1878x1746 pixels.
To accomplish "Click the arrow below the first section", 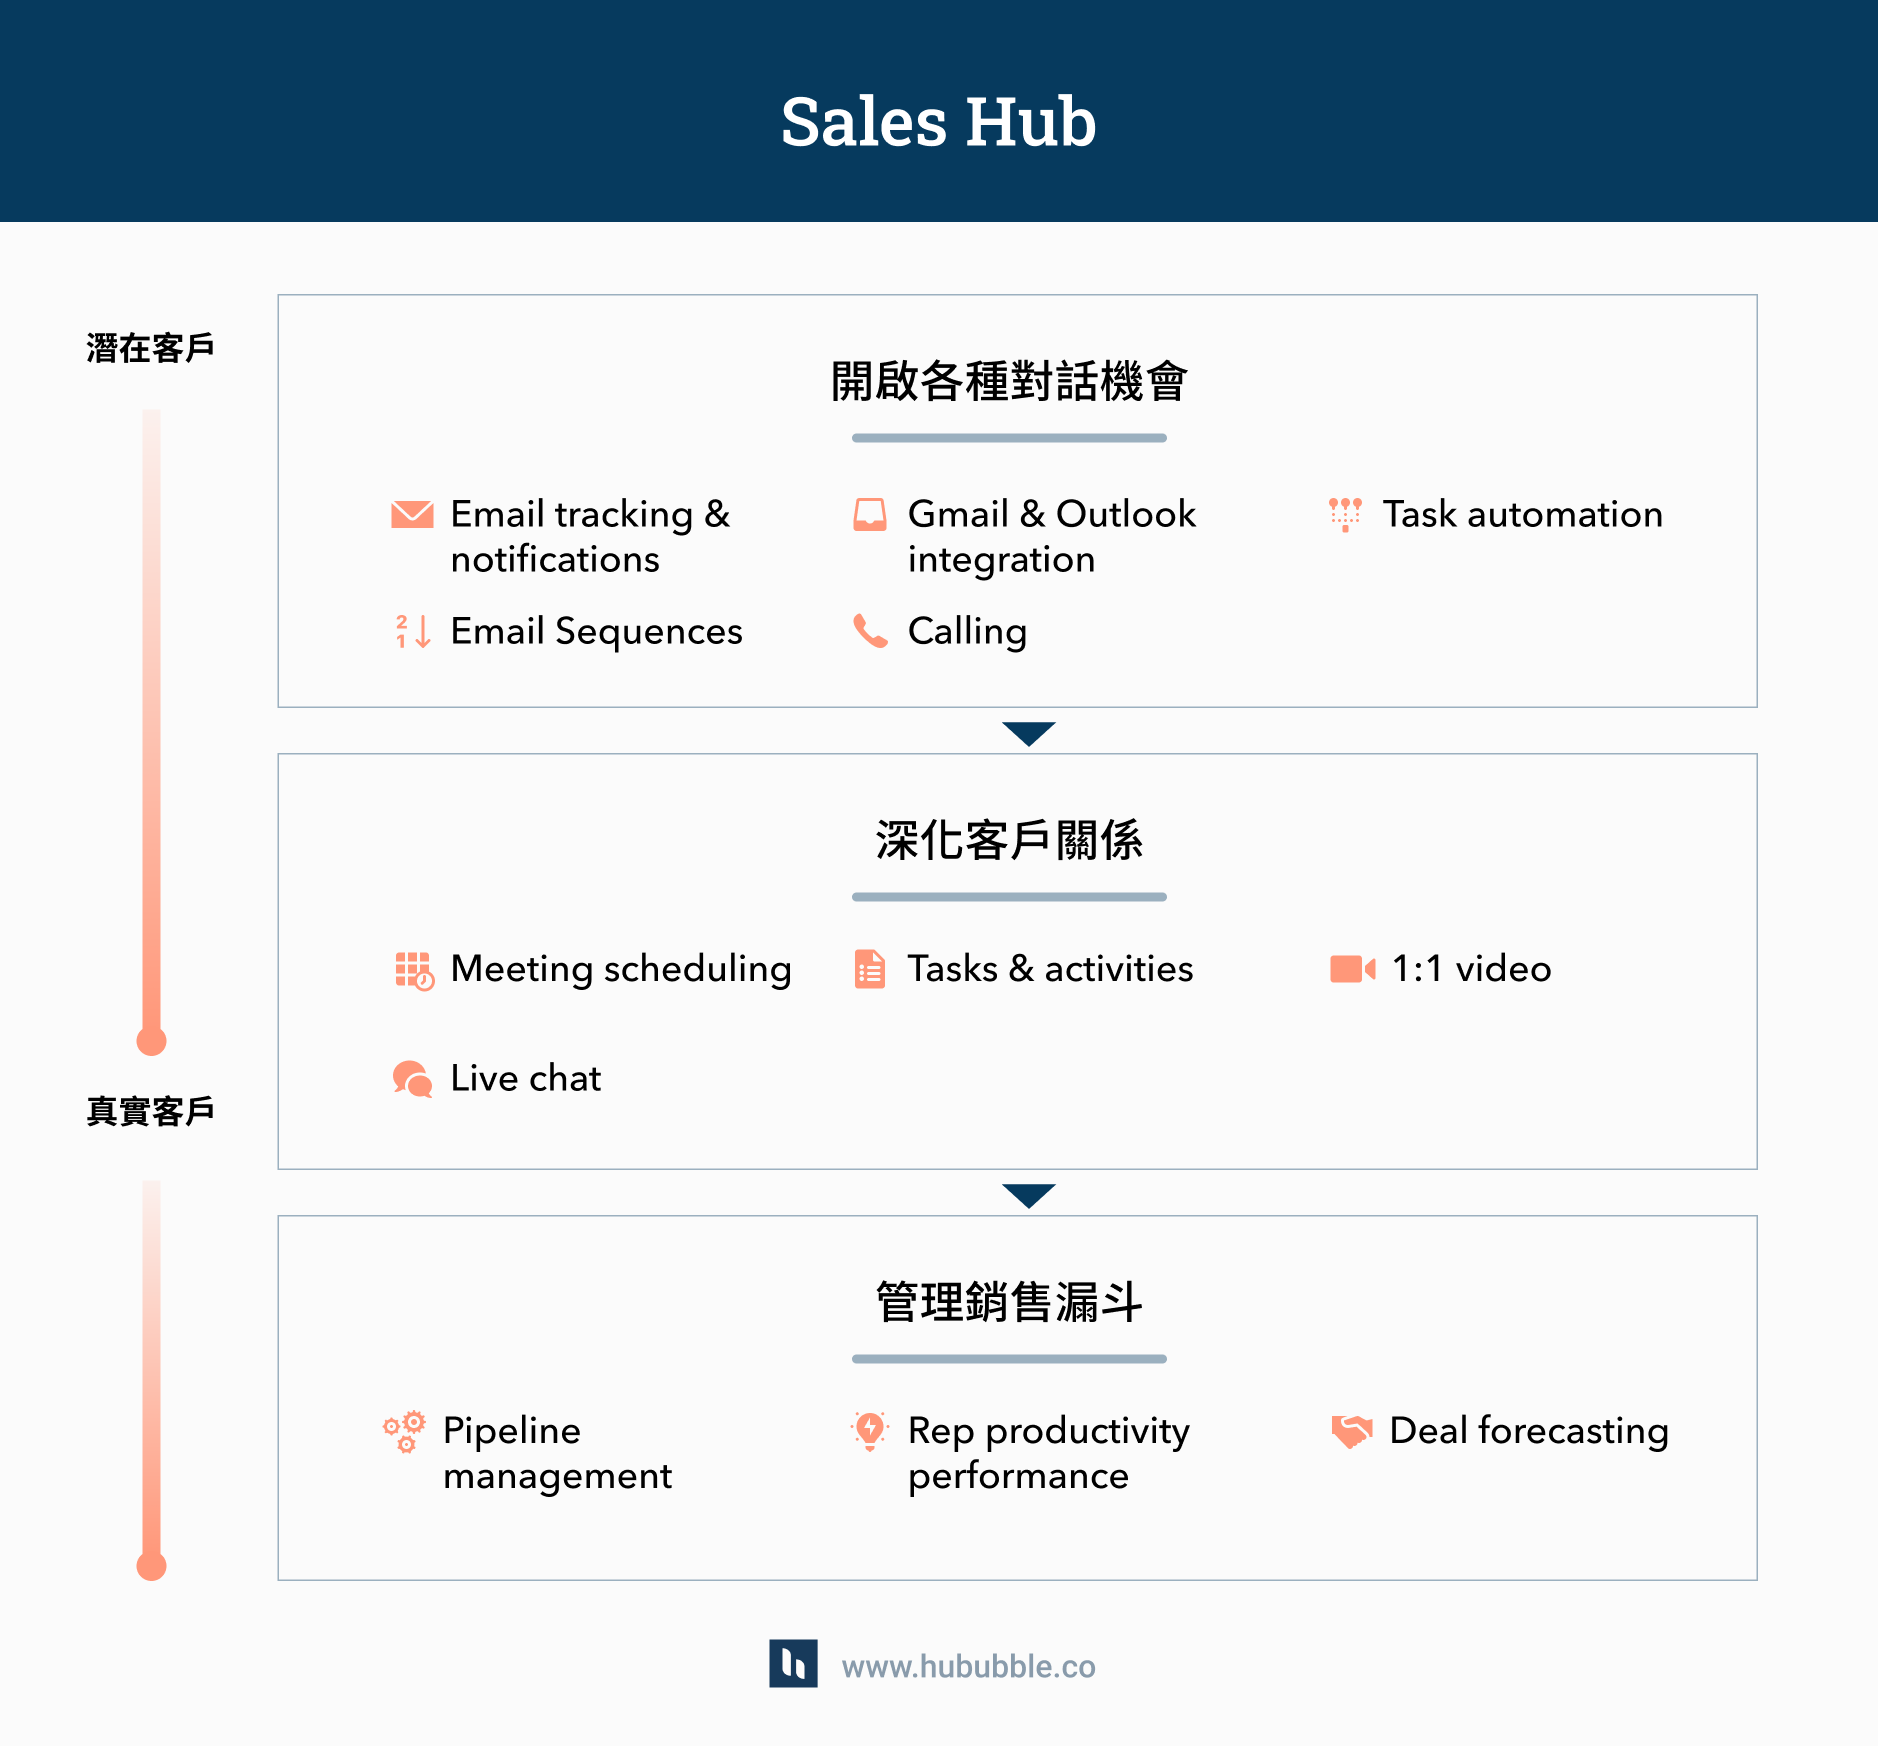I will pyautogui.click(x=1028, y=733).
